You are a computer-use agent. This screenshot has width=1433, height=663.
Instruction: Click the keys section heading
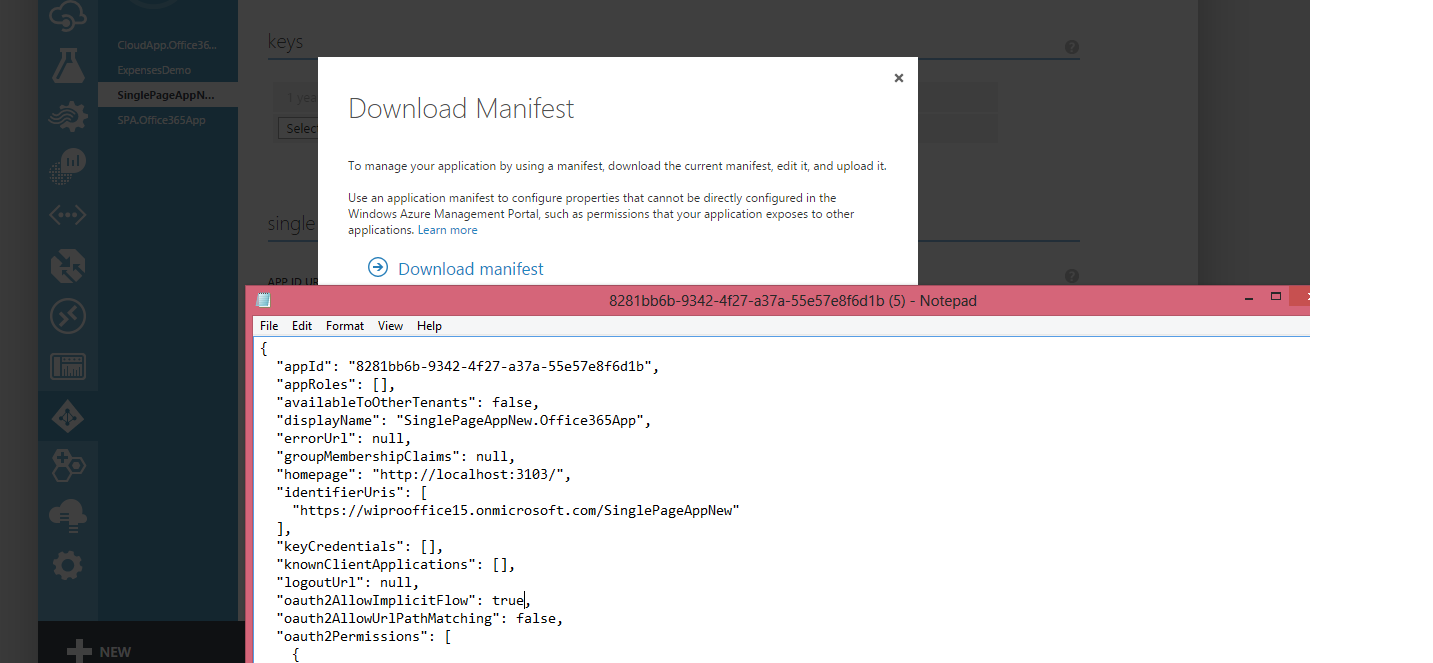[x=285, y=42]
